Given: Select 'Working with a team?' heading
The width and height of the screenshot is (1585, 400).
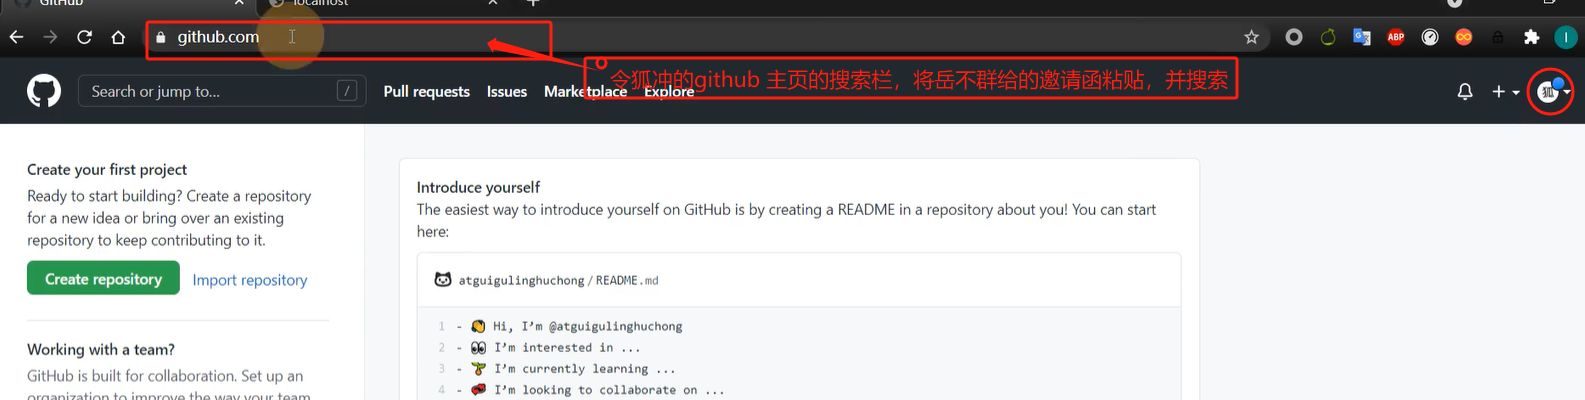Looking at the screenshot, I should (101, 349).
